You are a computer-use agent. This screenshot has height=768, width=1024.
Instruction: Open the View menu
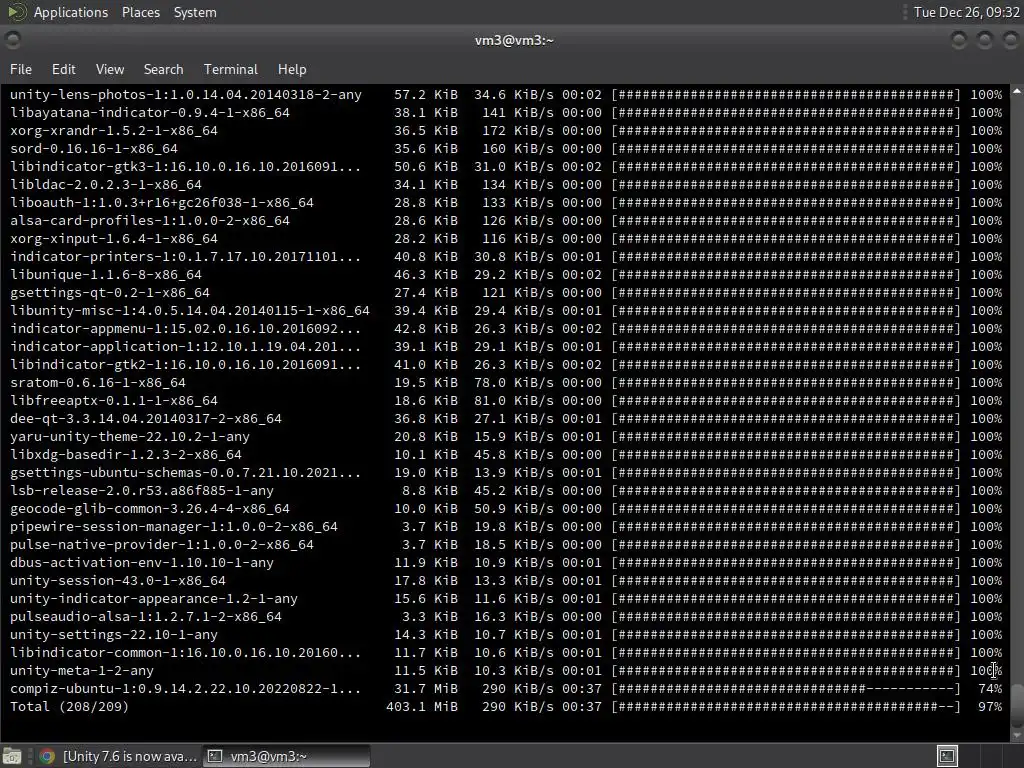(x=110, y=69)
